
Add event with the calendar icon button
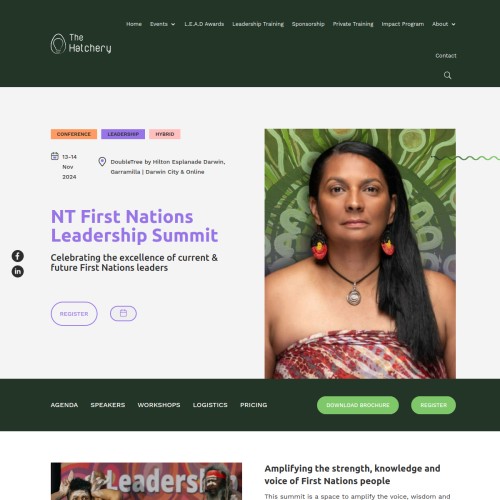[x=123, y=313]
